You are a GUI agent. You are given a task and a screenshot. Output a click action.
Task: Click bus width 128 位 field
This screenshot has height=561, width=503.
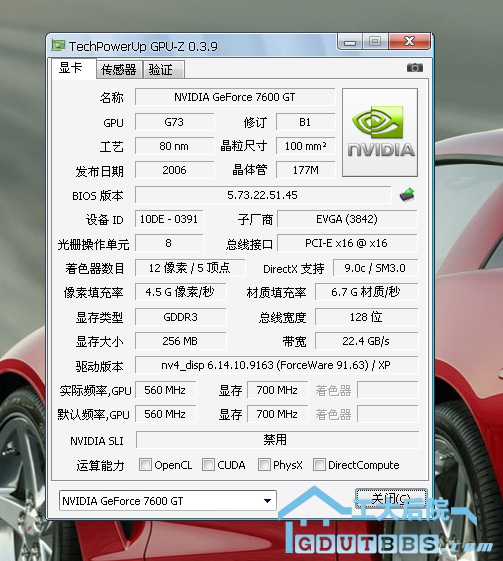(x=366, y=317)
